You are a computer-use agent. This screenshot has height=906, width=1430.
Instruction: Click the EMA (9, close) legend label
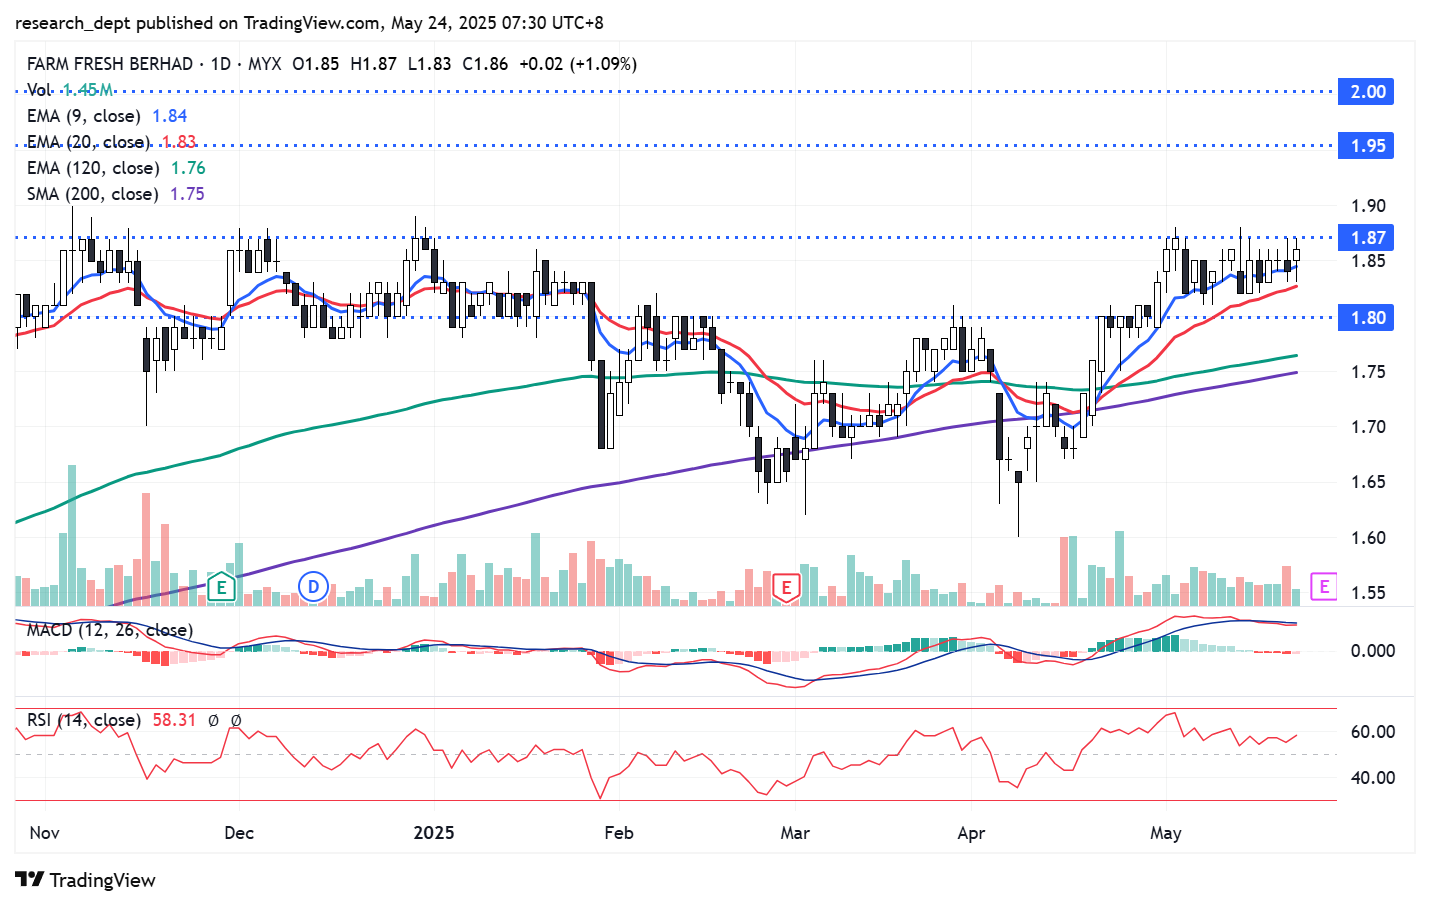(x=84, y=116)
